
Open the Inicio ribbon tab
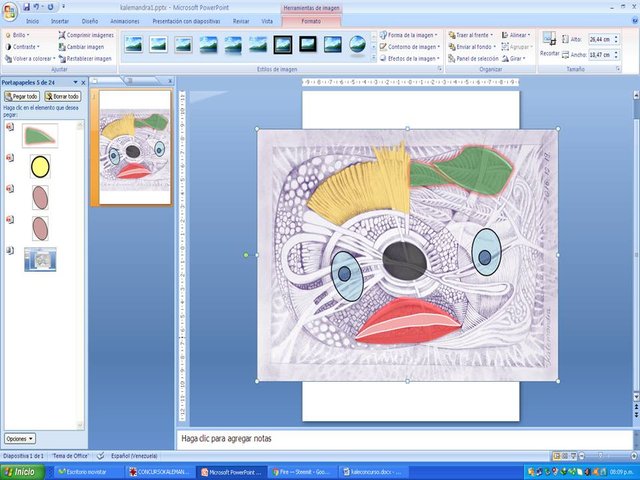click(x=33, y=21)
